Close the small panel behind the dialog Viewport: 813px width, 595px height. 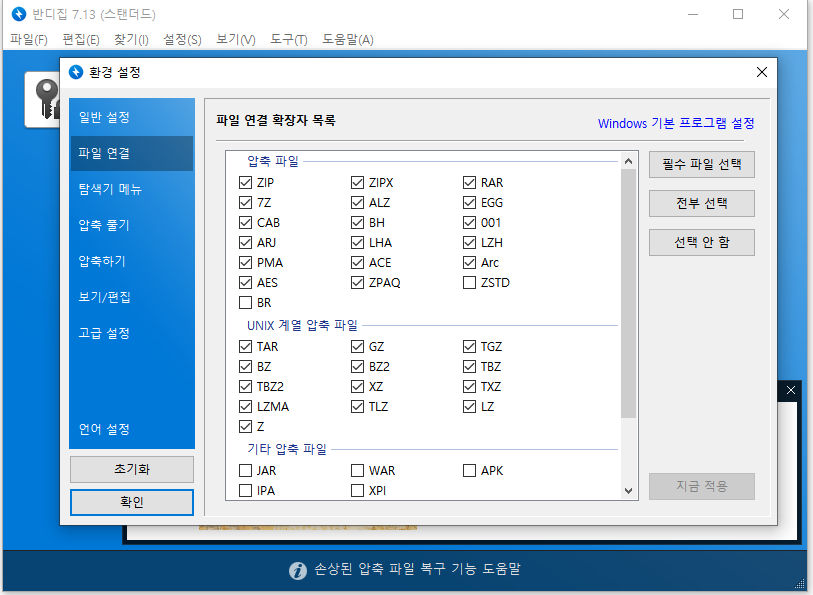pyautogui.click(x=790, y=390)
